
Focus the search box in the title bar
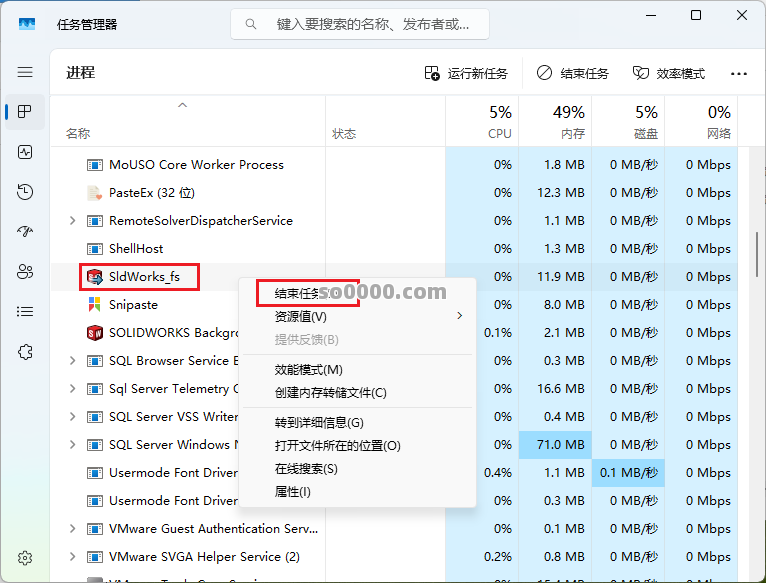(x=360, y=24)
